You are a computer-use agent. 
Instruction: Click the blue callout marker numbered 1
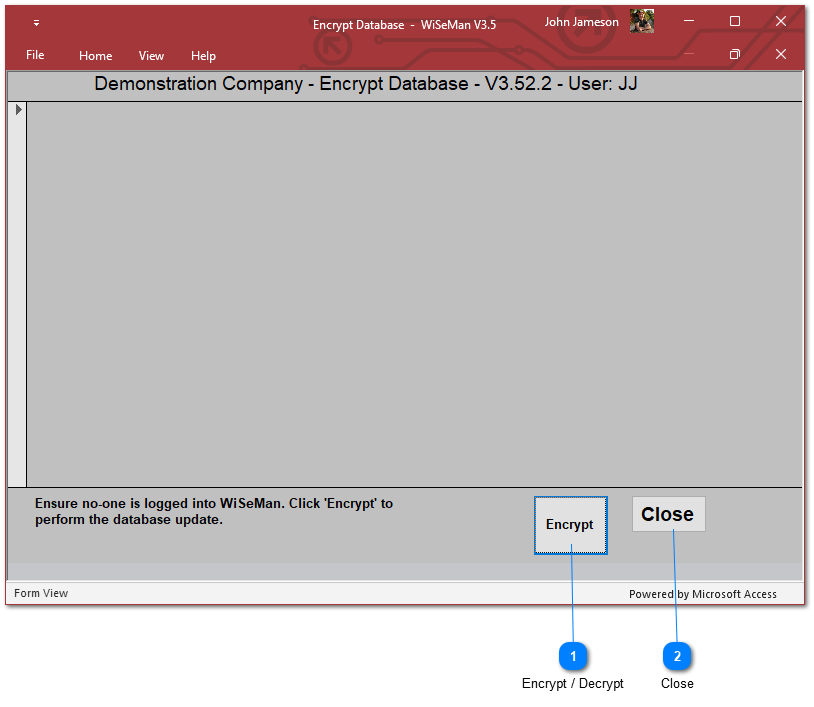pos(573,656)
